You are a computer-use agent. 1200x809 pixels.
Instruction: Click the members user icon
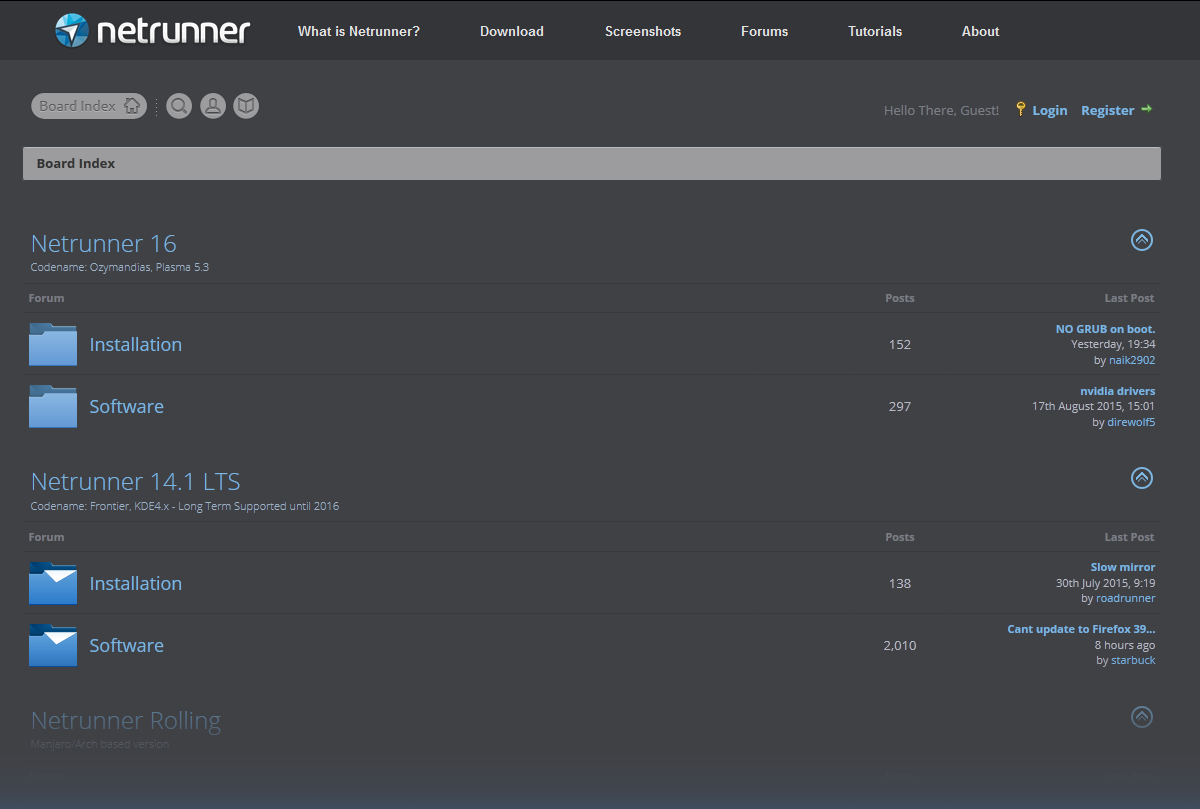coord(213,106)
